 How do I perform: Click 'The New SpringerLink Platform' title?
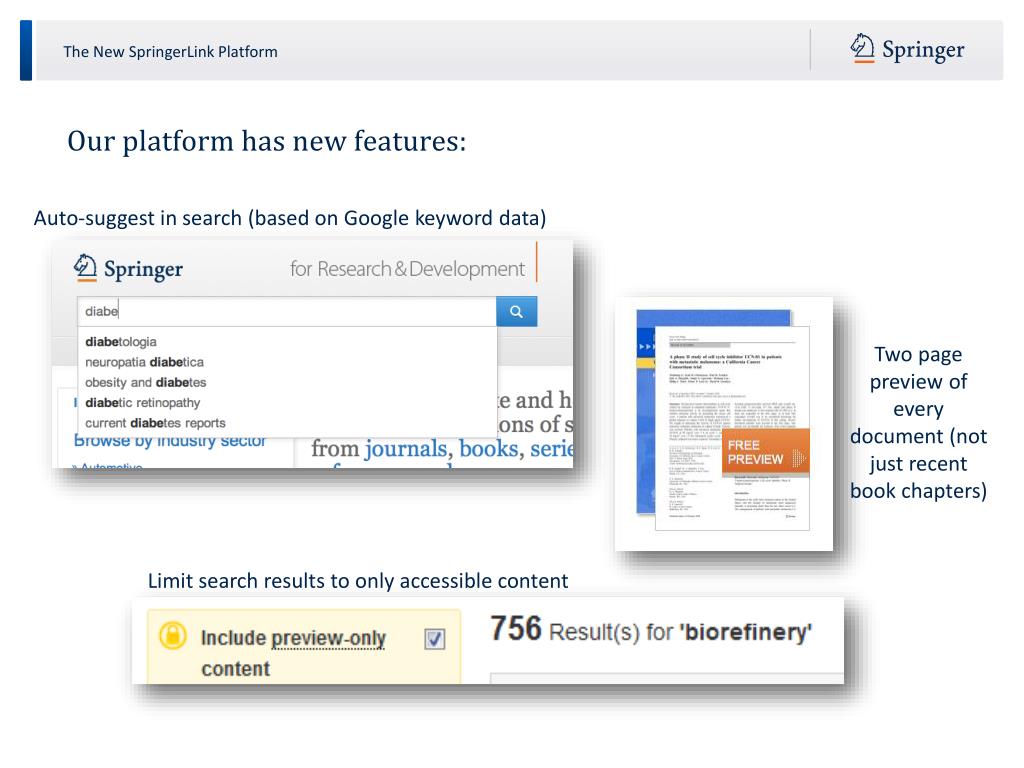click(x=170, y=52)
